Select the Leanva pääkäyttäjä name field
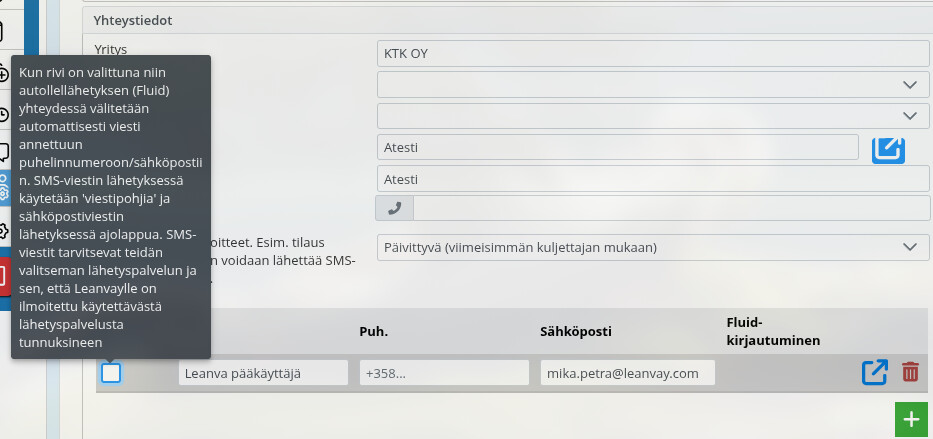The width and height of the screenshot is (933, 439). click(263, 373)
